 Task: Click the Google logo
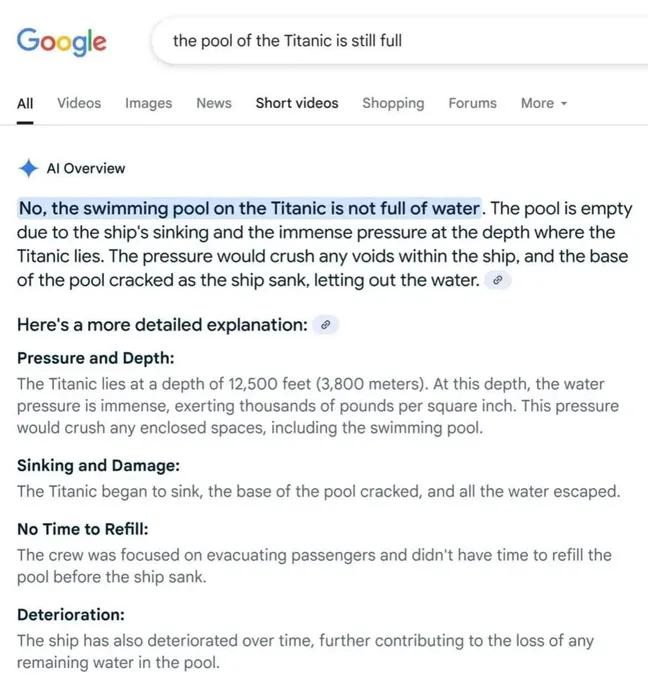coord(61,41)
